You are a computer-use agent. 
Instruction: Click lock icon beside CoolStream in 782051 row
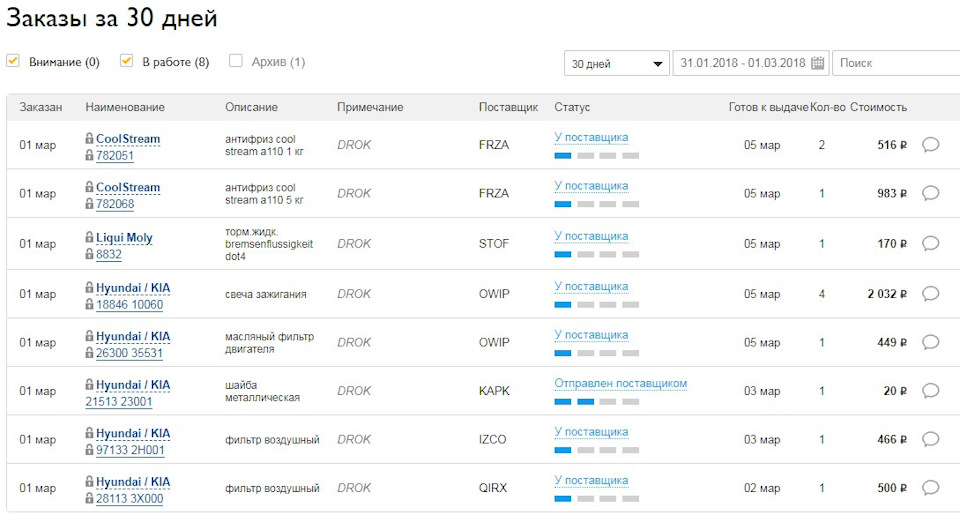89,138
